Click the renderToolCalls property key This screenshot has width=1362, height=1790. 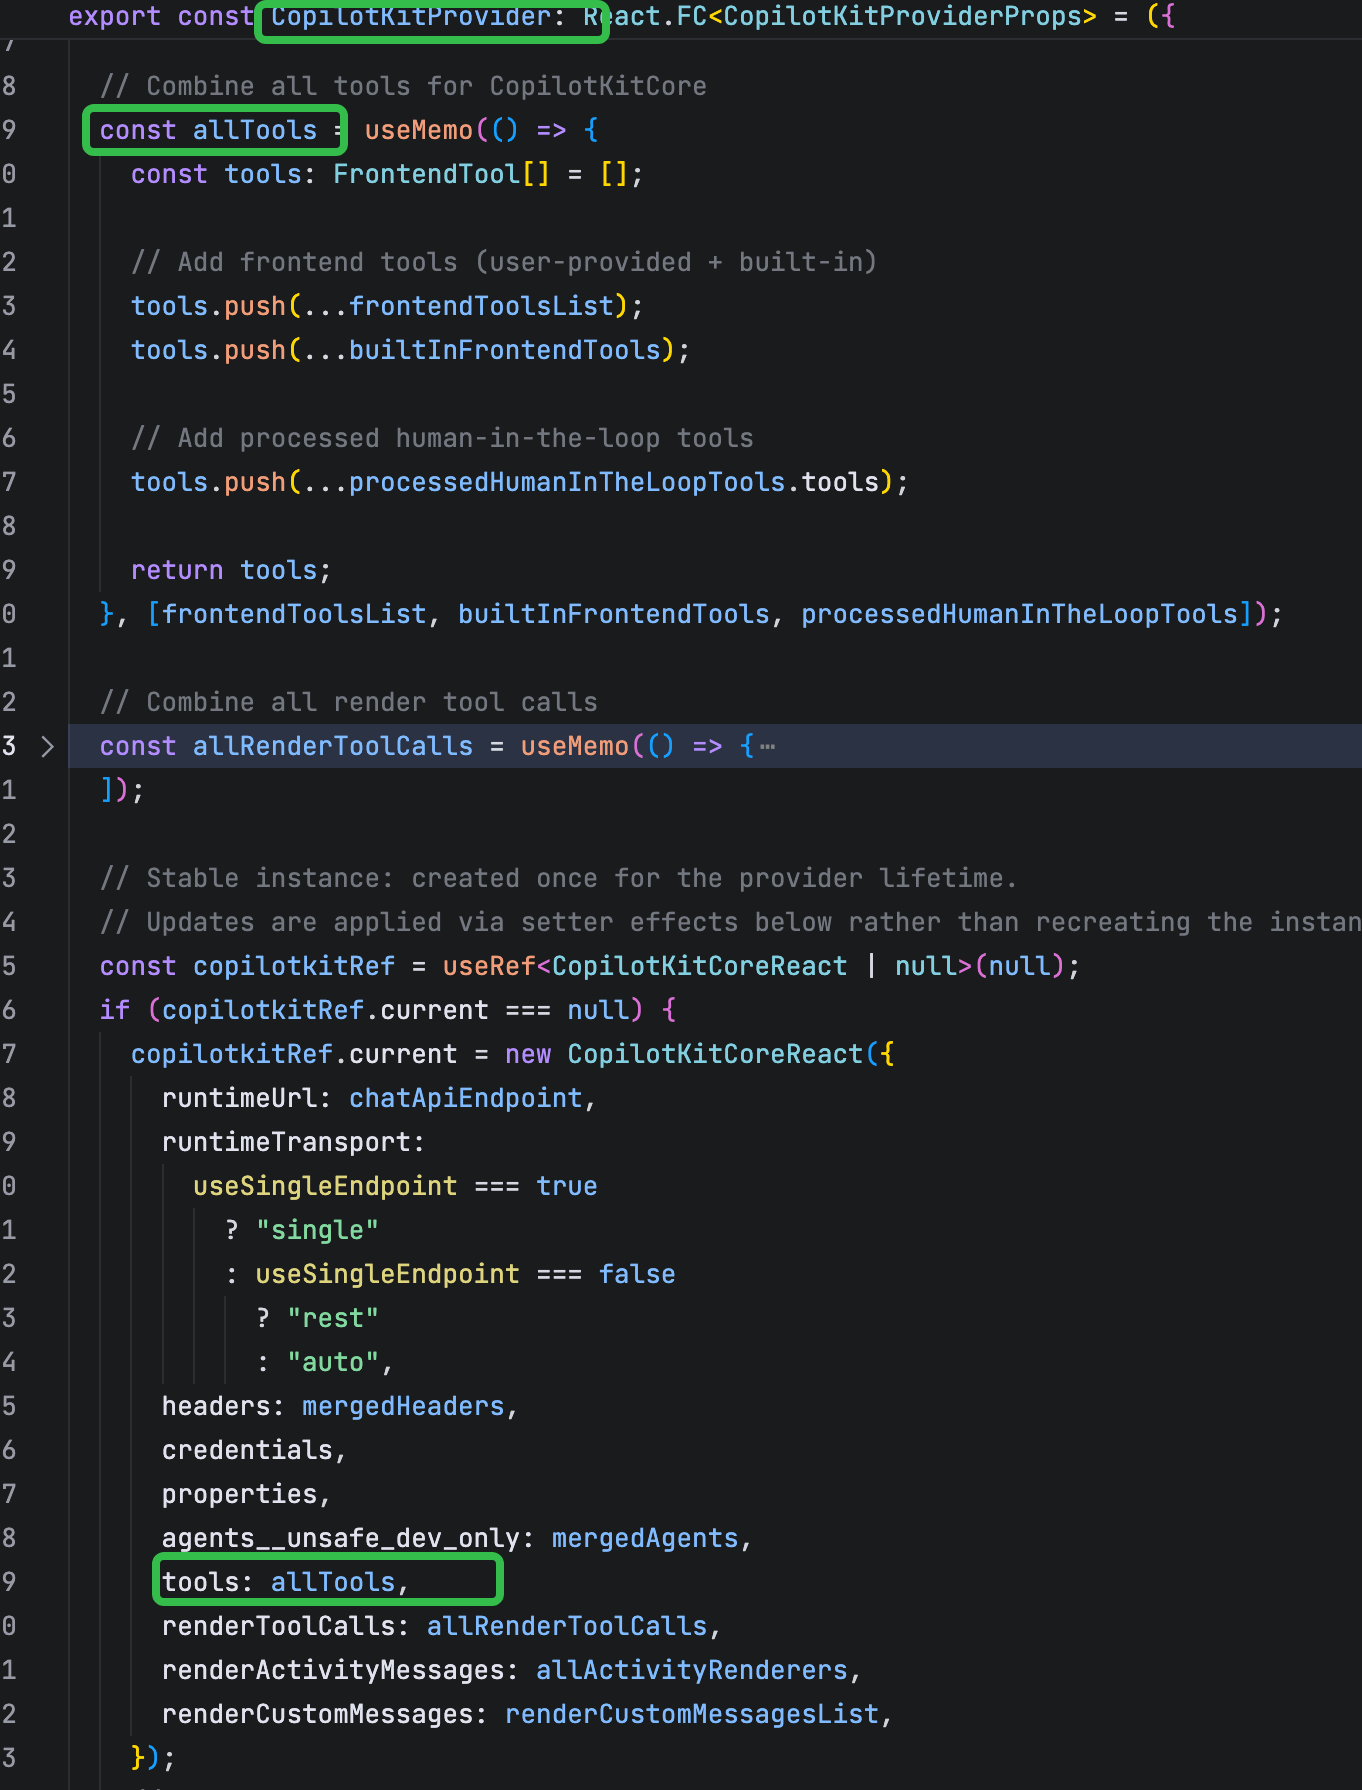pos(278,1626)
